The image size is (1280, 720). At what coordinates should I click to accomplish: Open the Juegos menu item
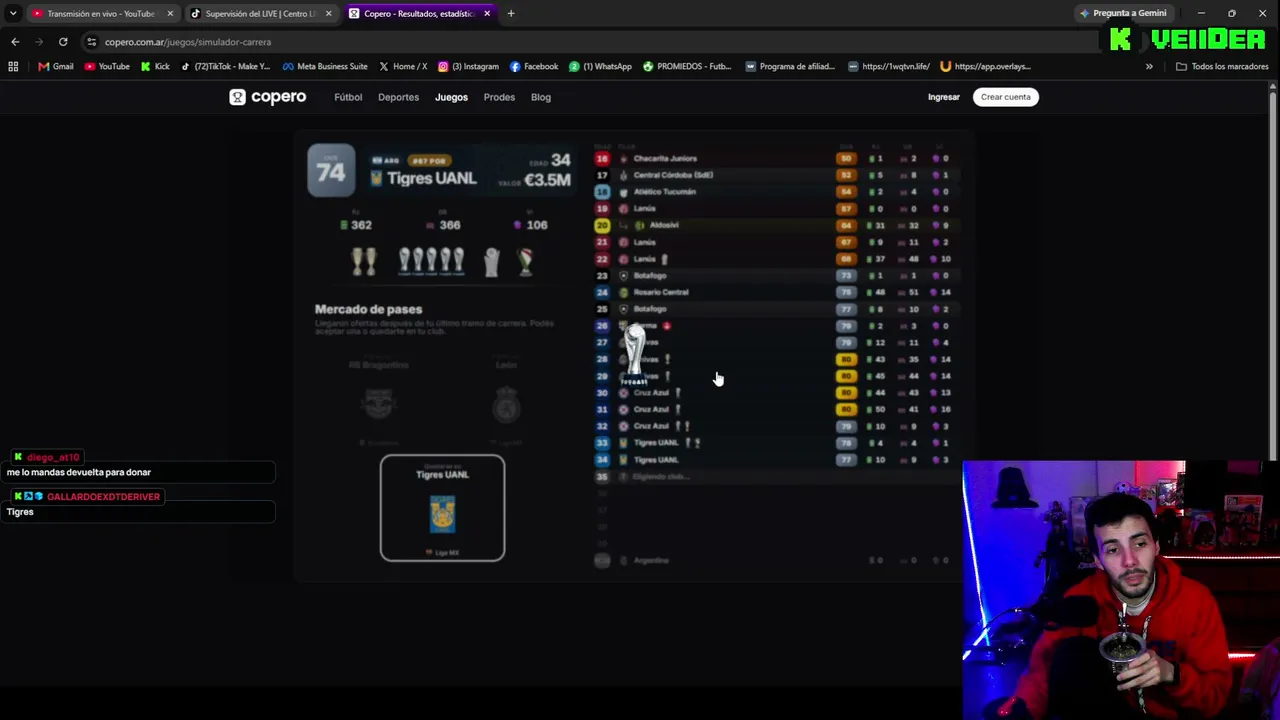point(451,97)
